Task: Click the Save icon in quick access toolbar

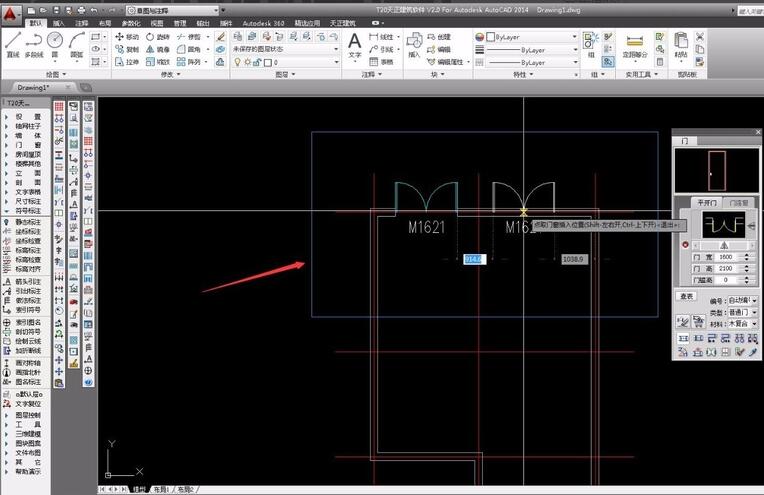Action: point(57,10)
